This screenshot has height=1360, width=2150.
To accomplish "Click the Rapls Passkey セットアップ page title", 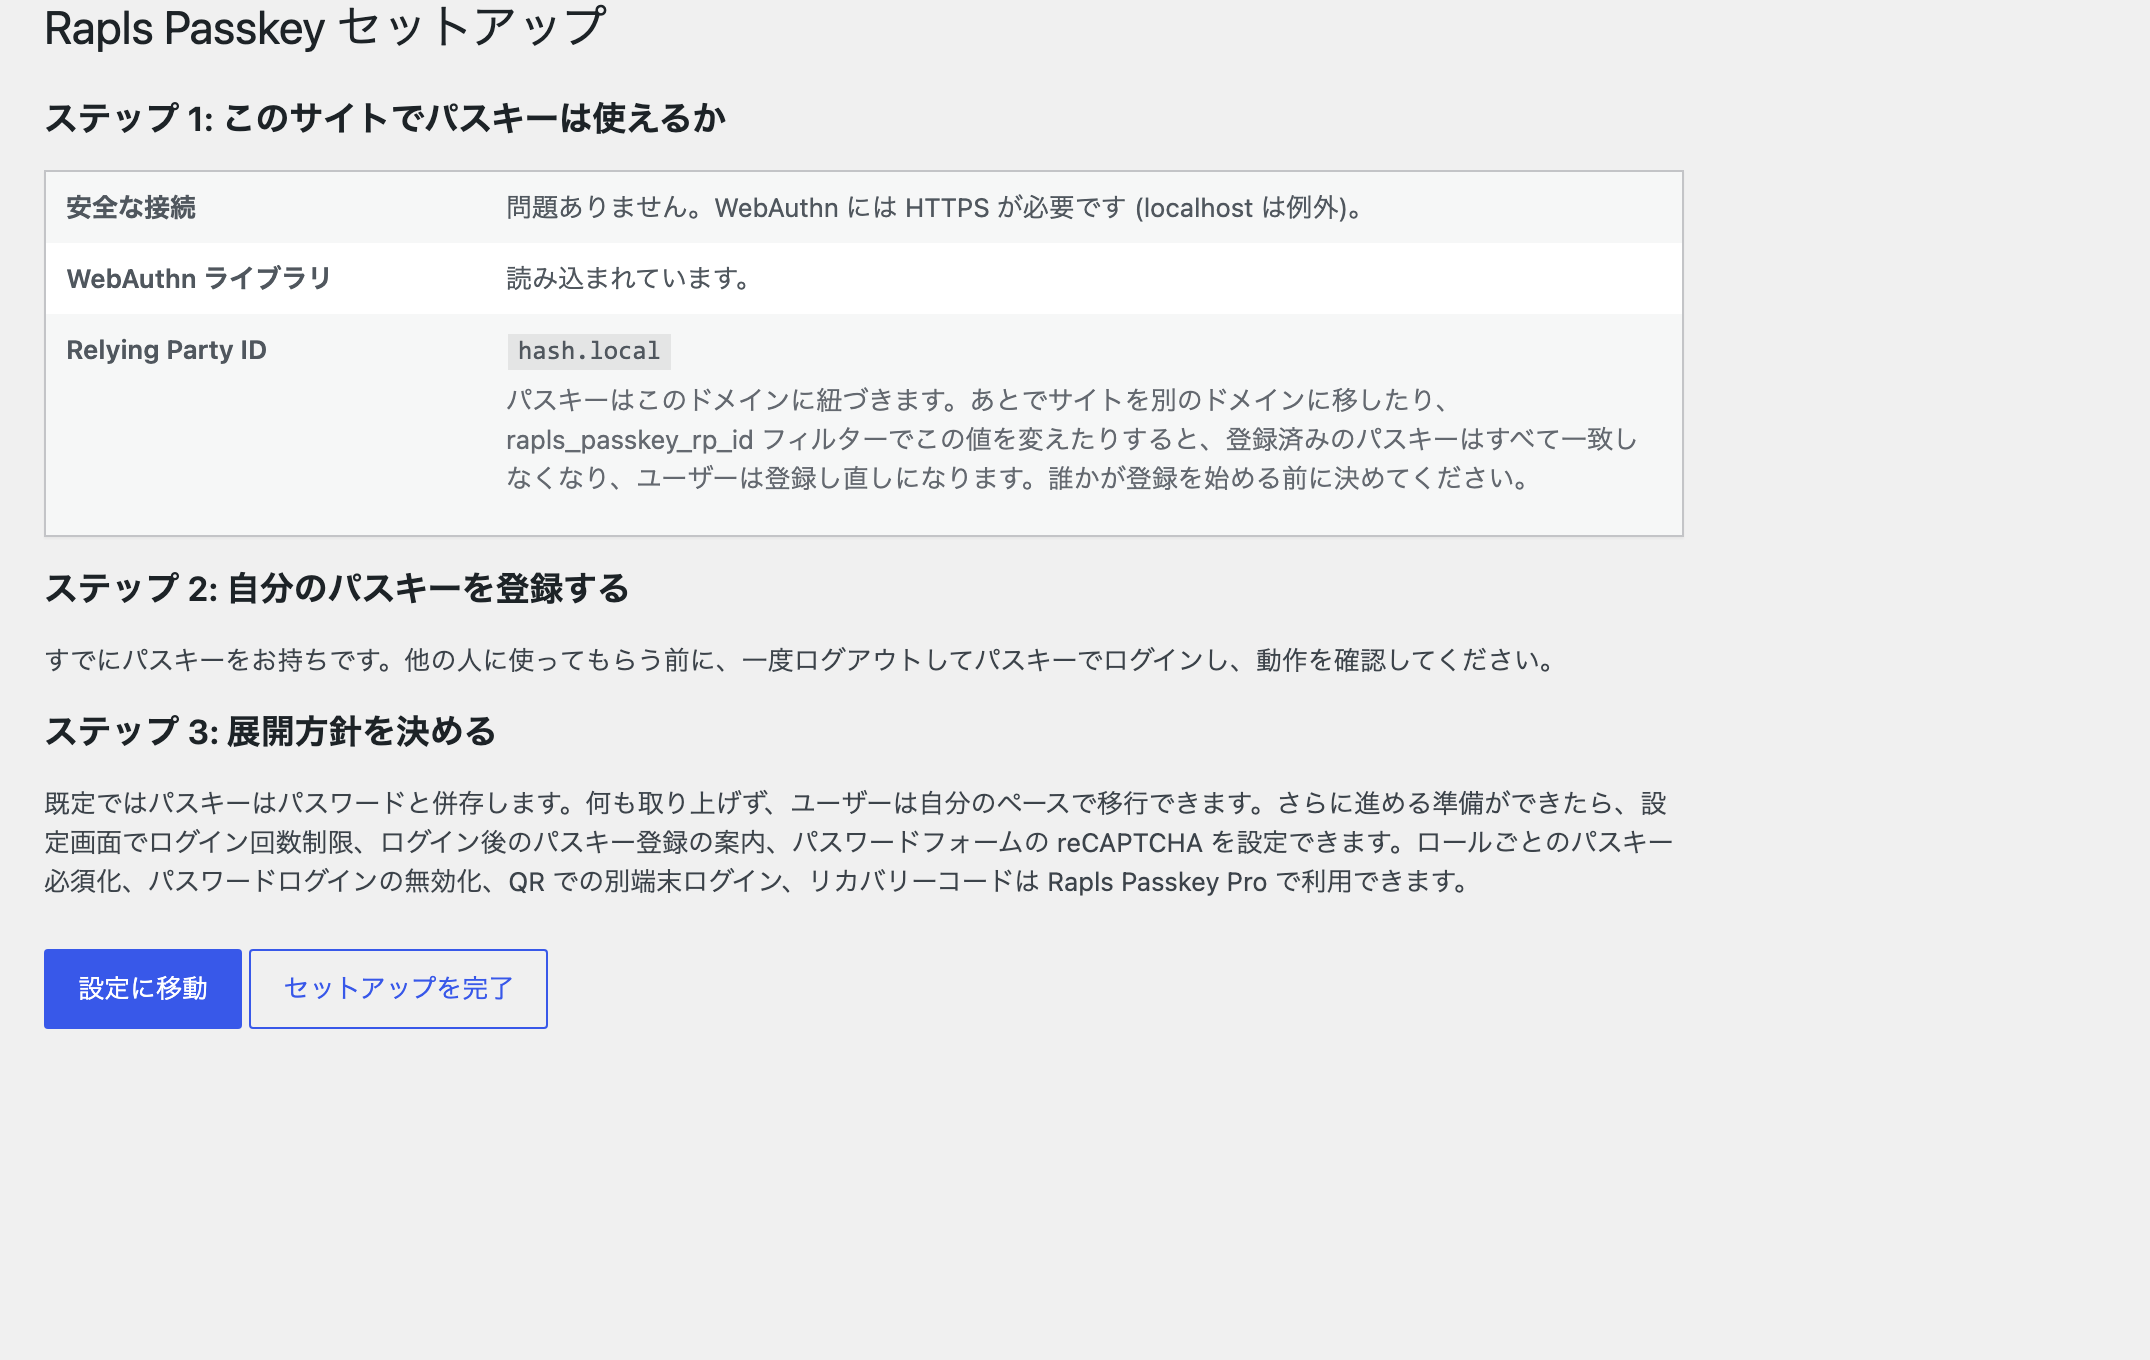I will click(325, 28).
